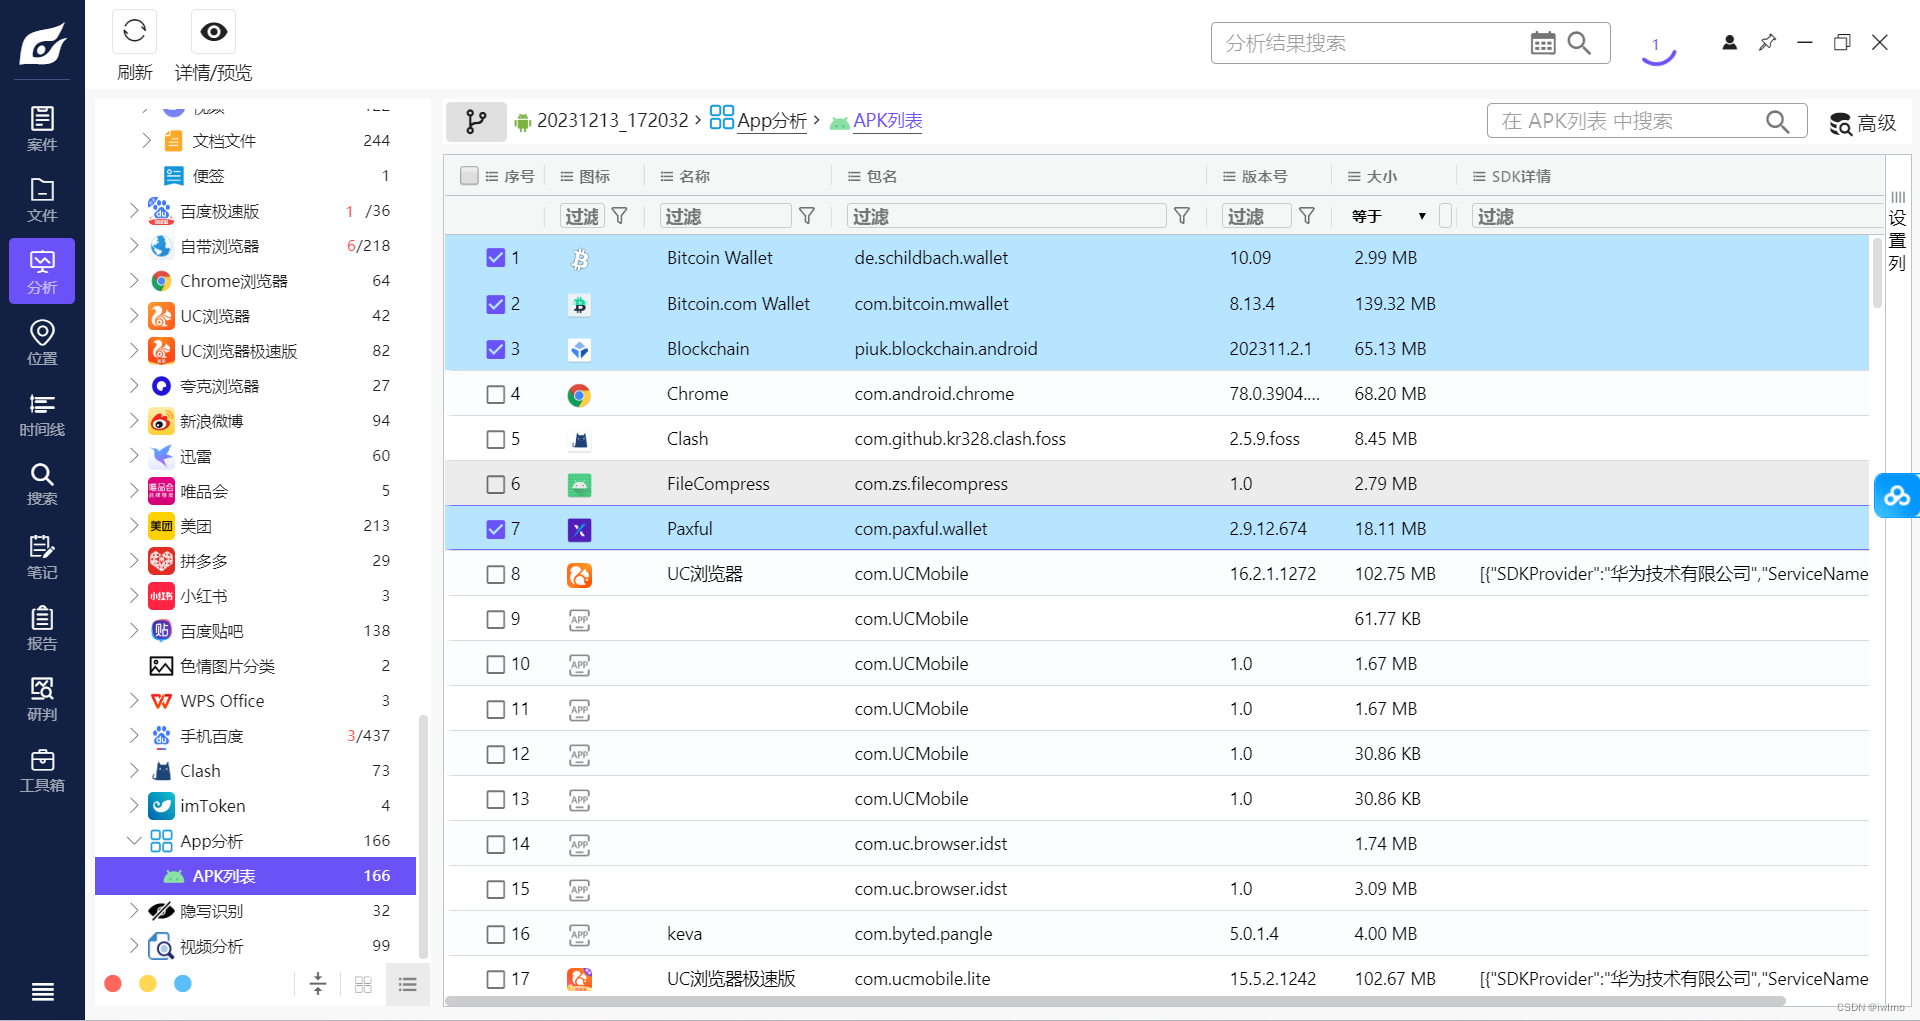Click the app logo at top-left

click(42, 44)
